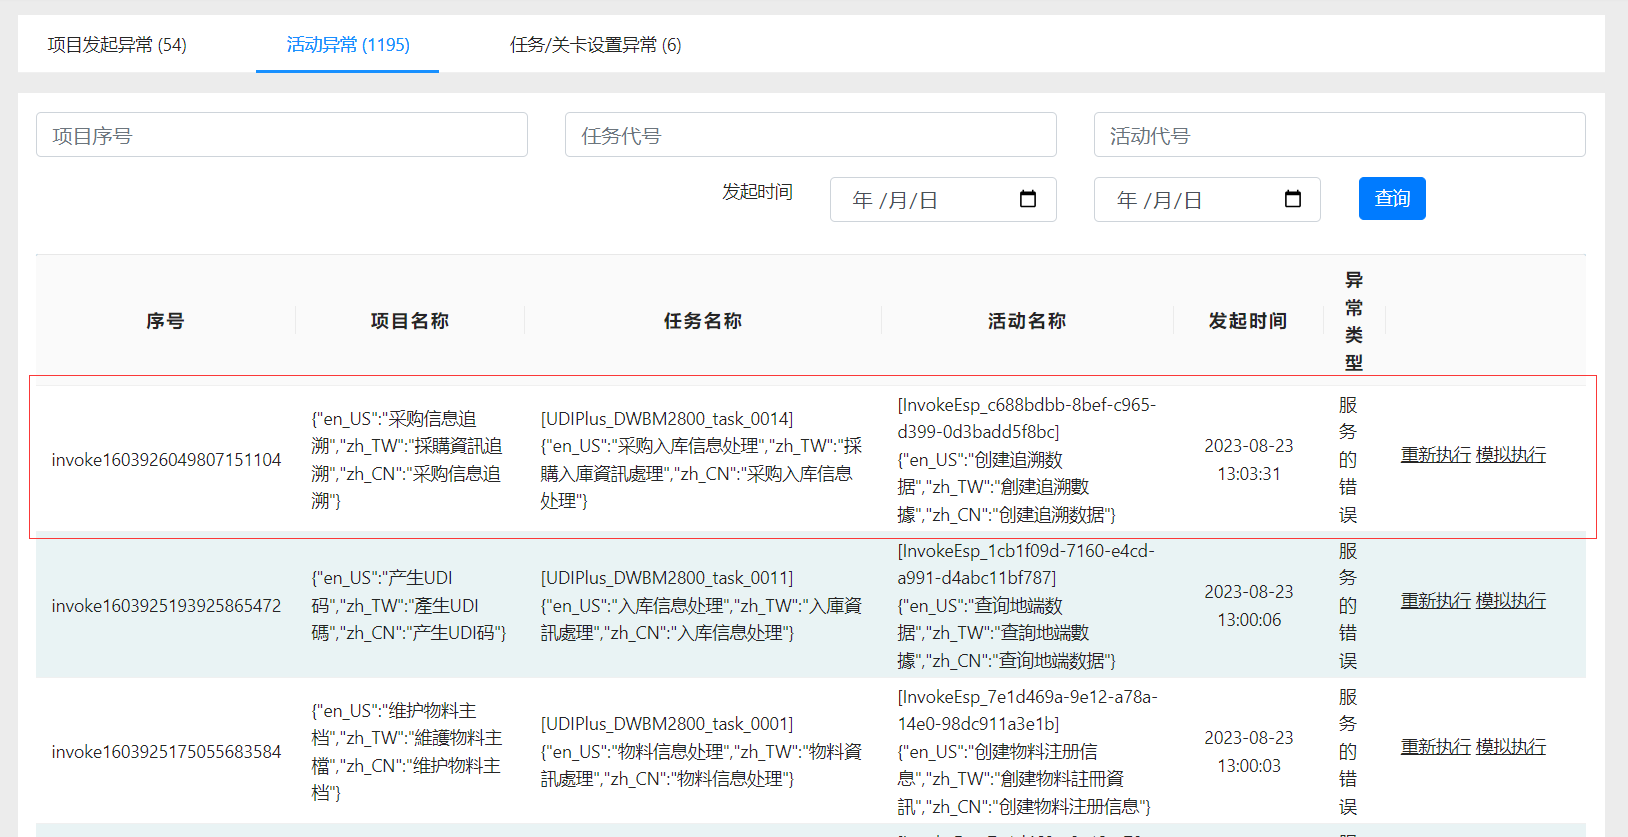Click 服务的错误 type in 13:00:06 row

[x=1348, y=606]
